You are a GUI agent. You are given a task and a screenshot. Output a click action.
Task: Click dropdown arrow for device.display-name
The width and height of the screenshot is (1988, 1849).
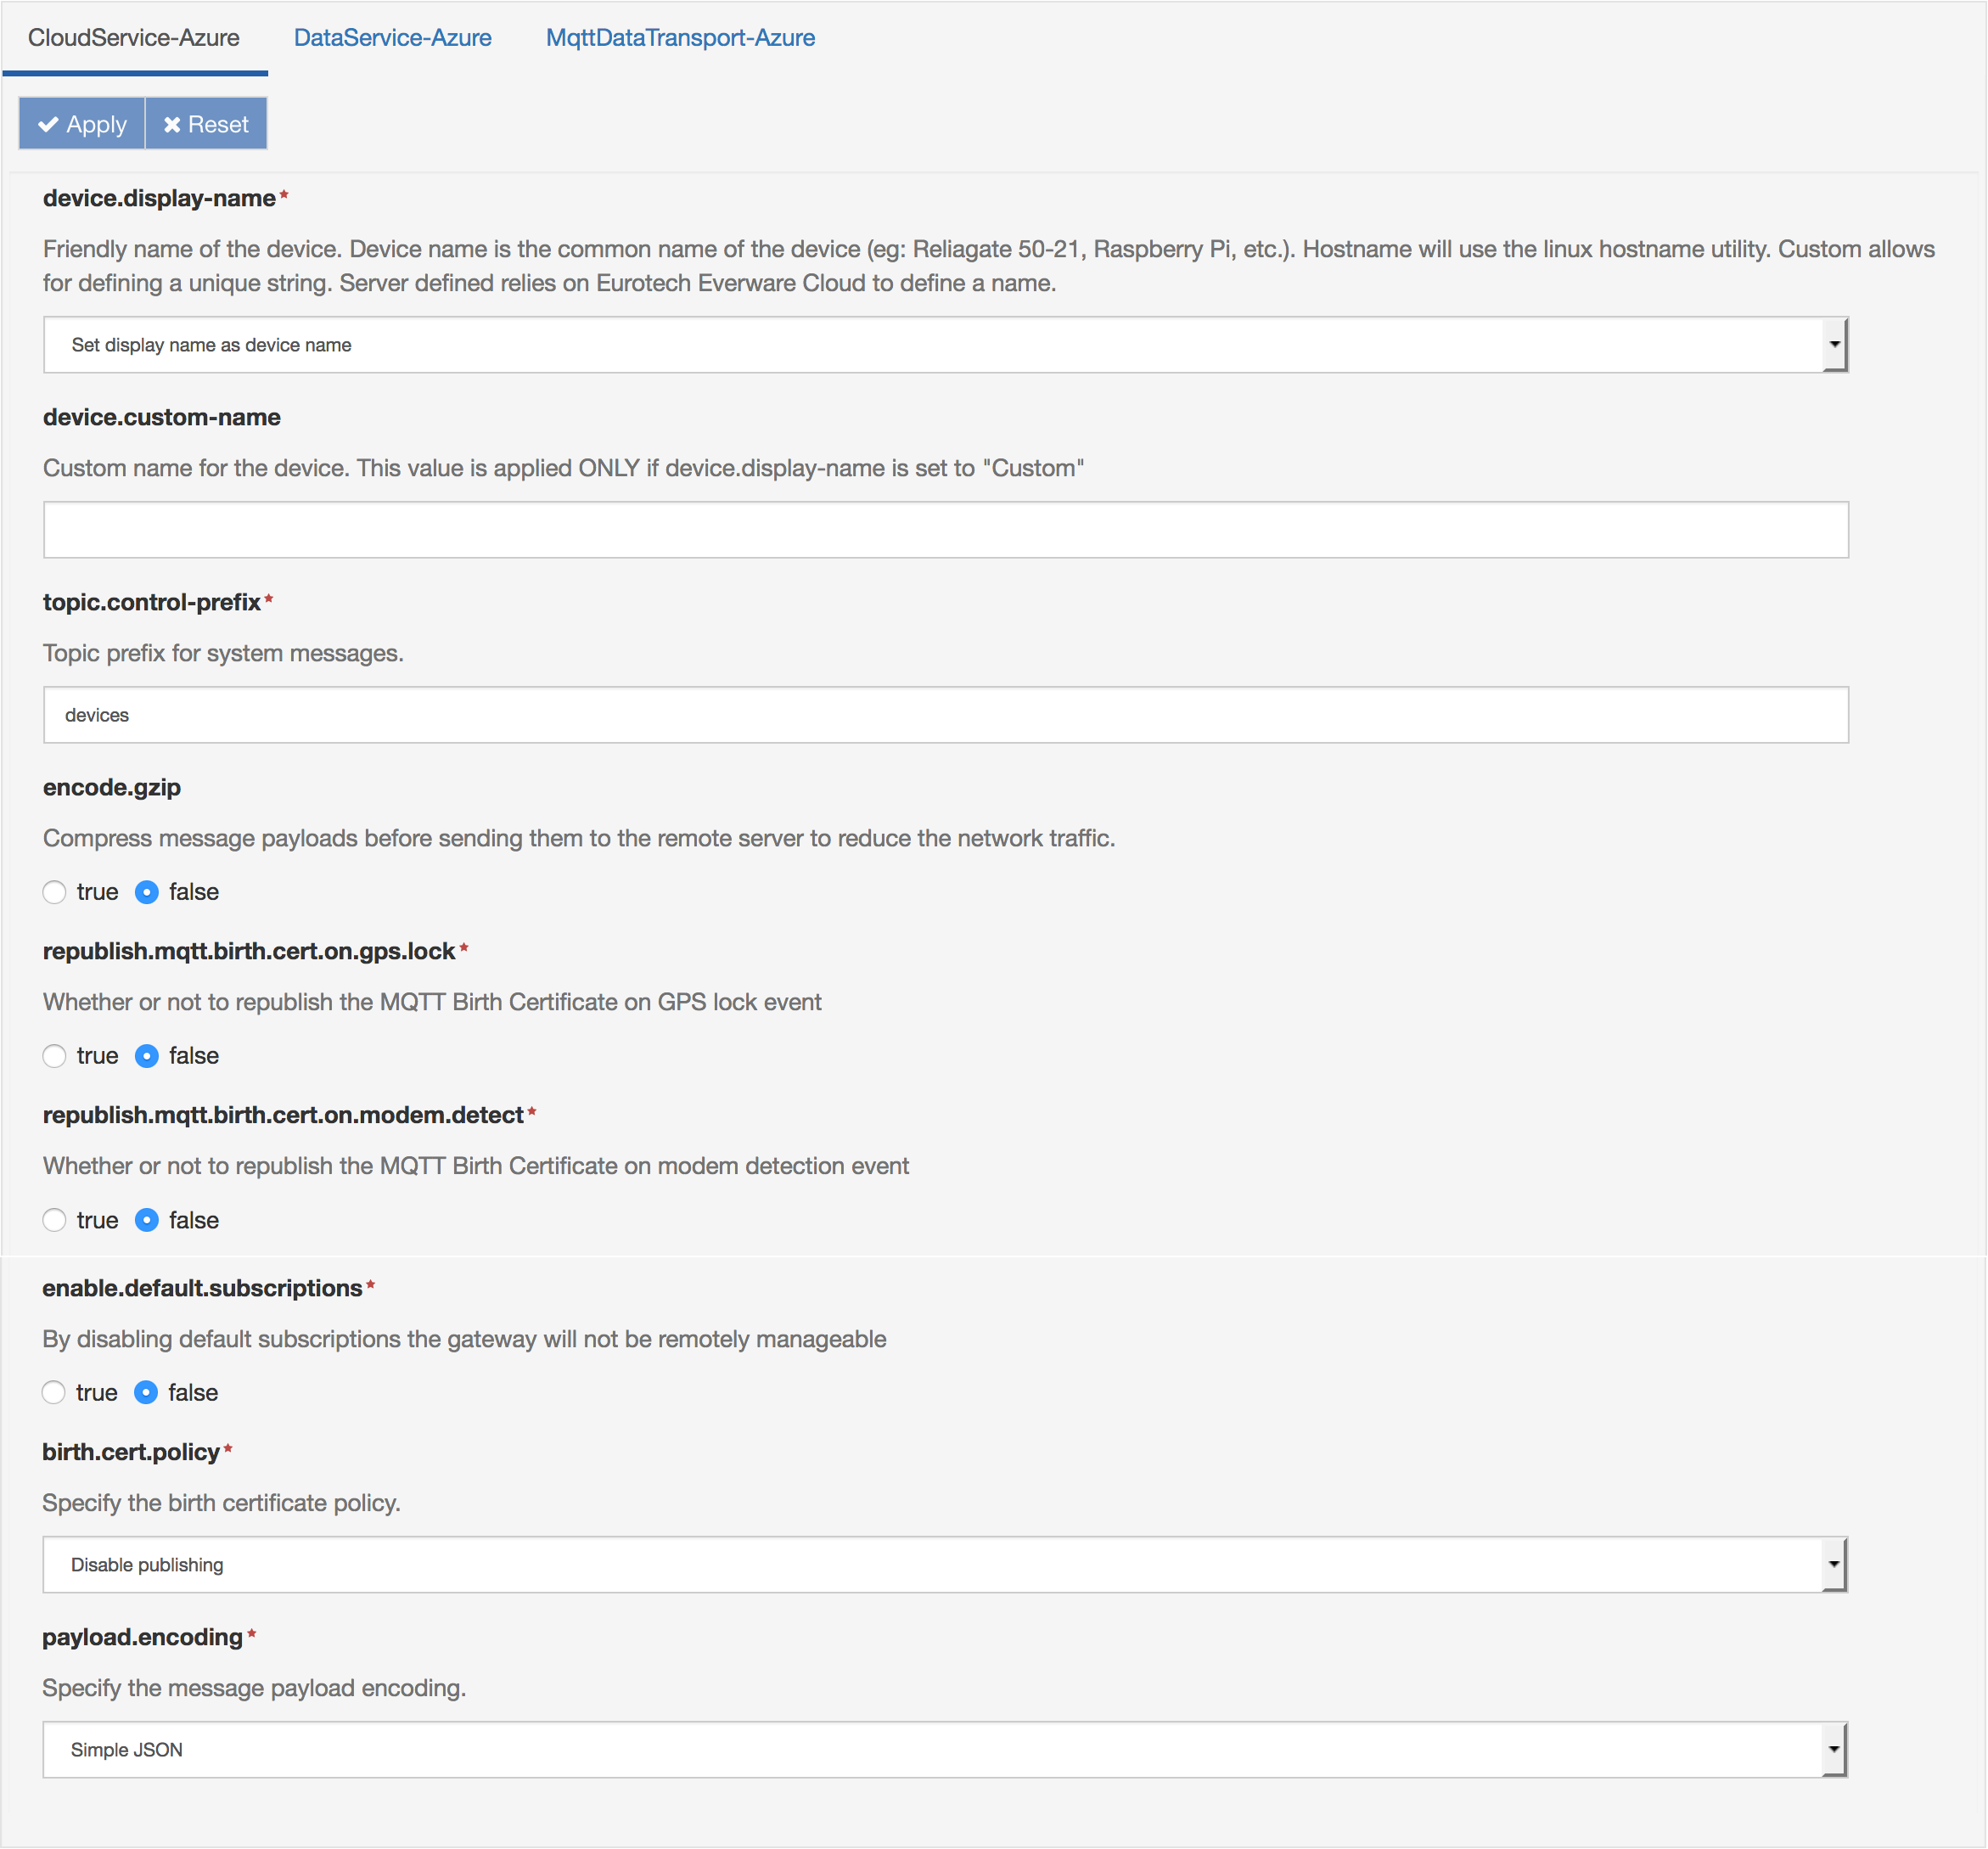coord(1835,344)
